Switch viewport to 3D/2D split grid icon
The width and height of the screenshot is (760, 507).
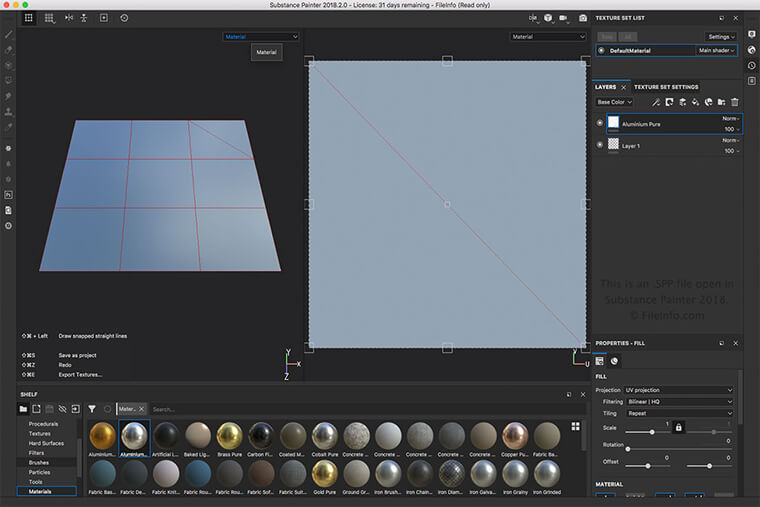(x=29, y=18)
